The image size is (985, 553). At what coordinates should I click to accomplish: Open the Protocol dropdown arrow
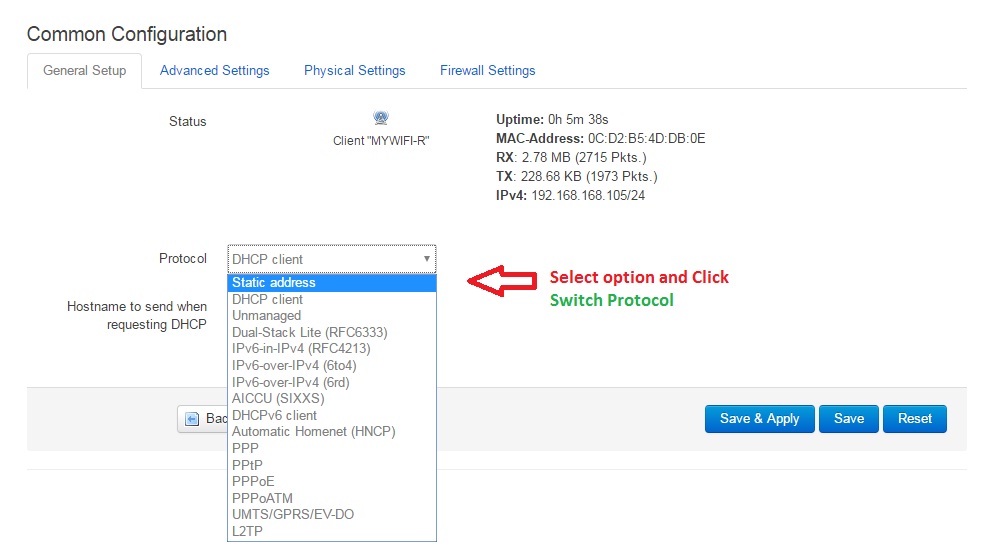[427, 258]
